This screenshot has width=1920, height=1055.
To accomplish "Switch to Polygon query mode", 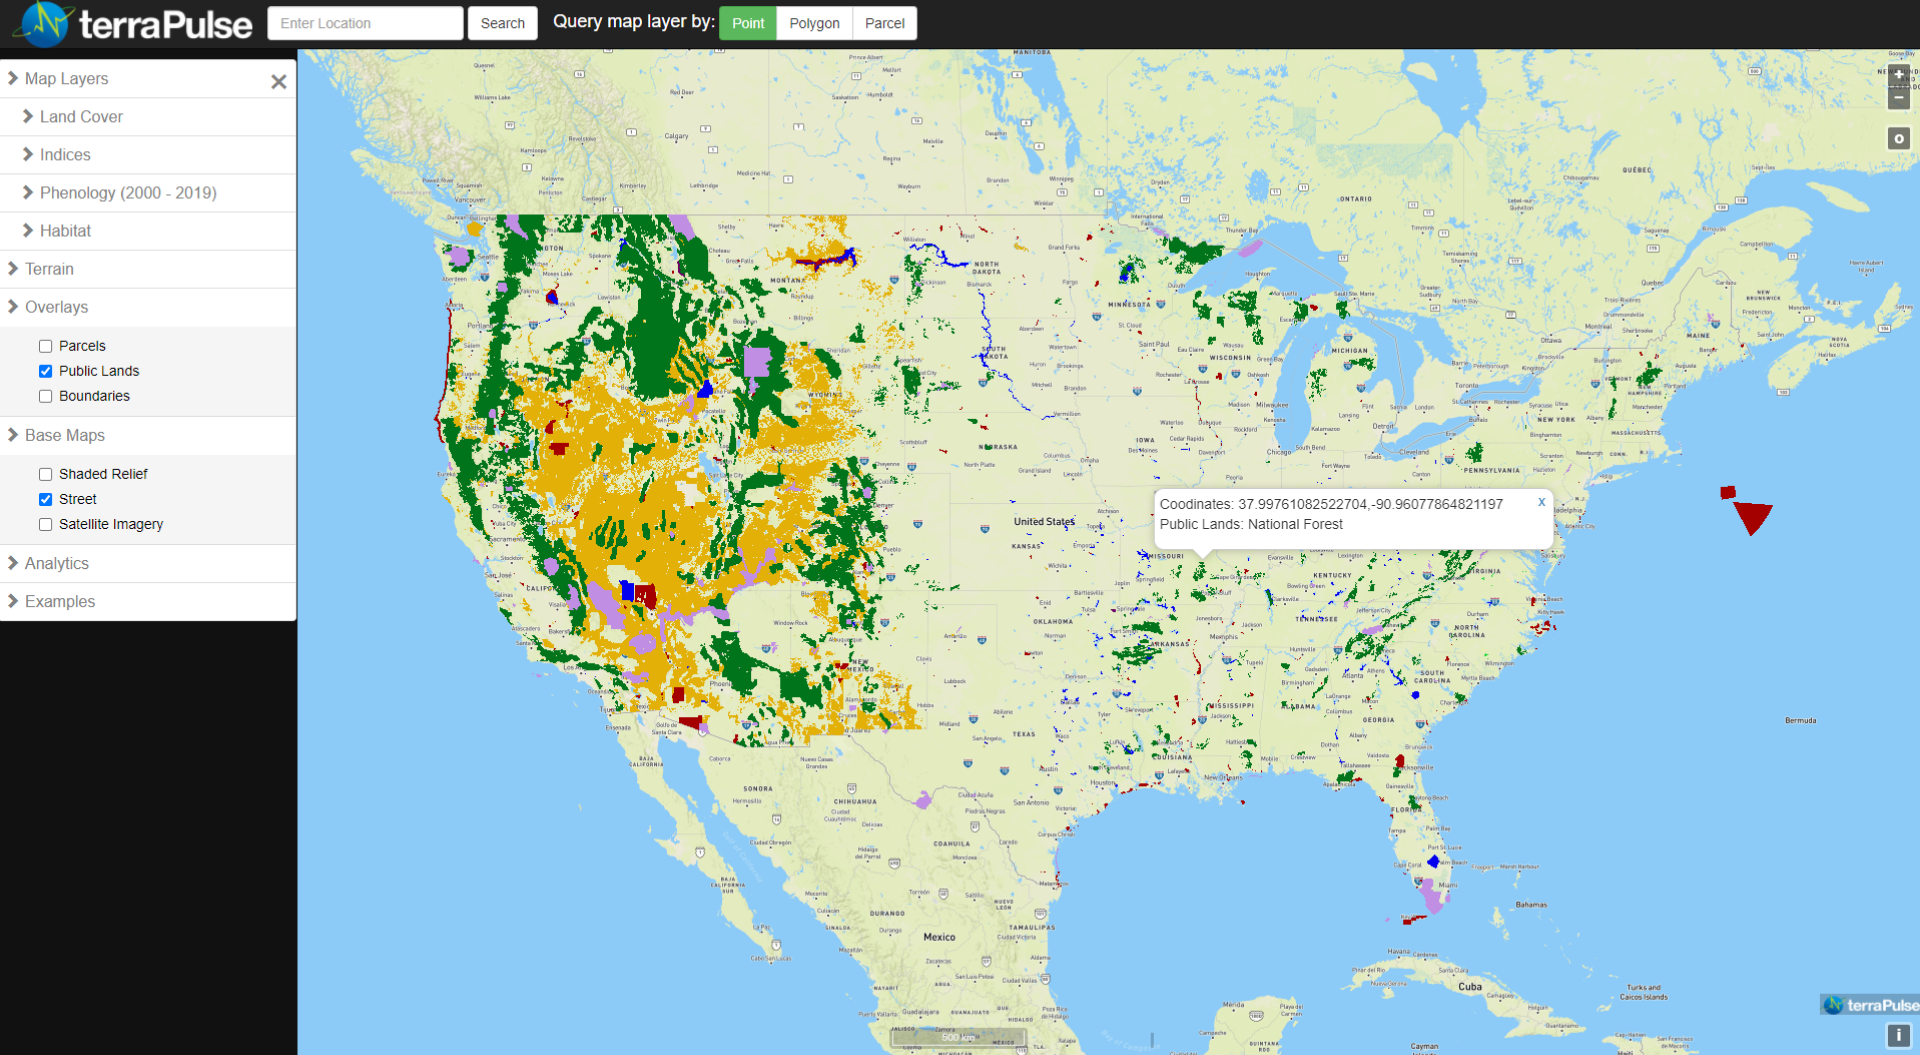I will pos(814,23).
